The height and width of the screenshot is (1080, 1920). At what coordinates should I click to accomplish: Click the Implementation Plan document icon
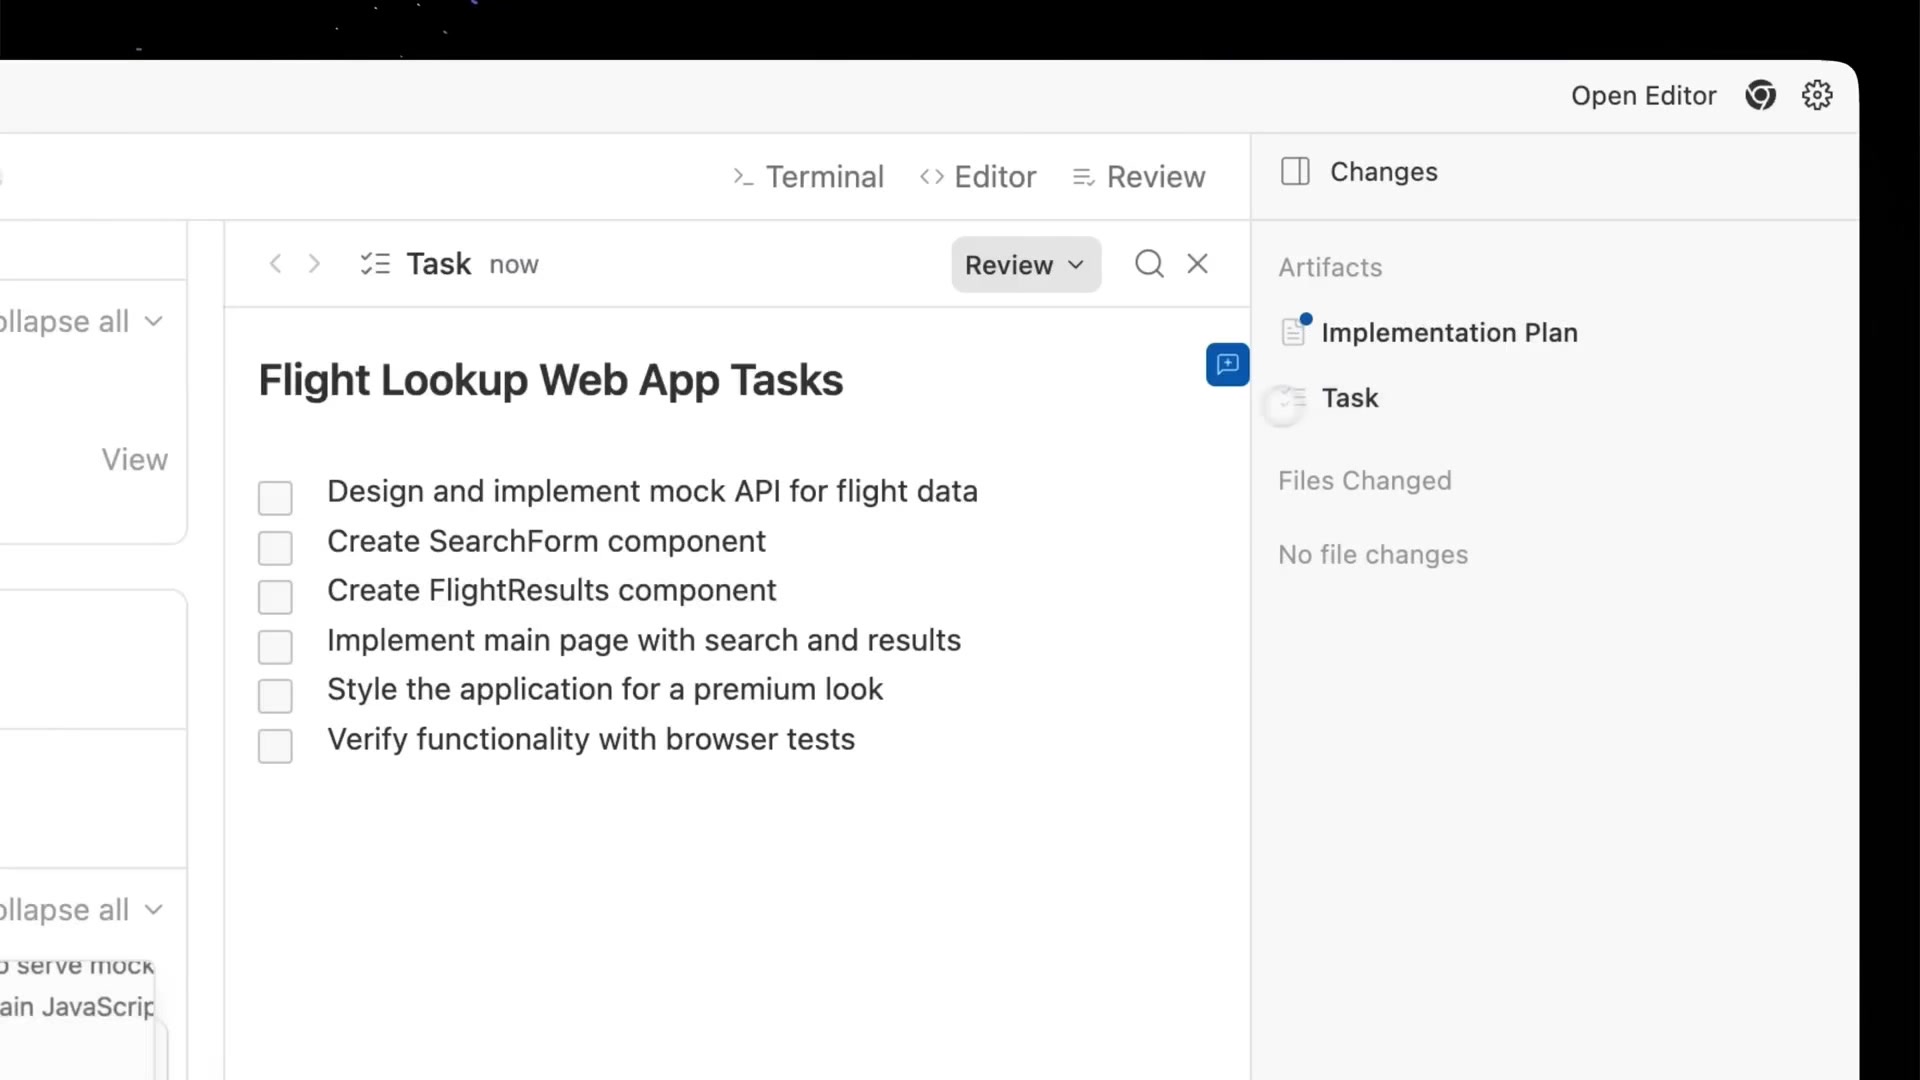[x=1294, y=332]
